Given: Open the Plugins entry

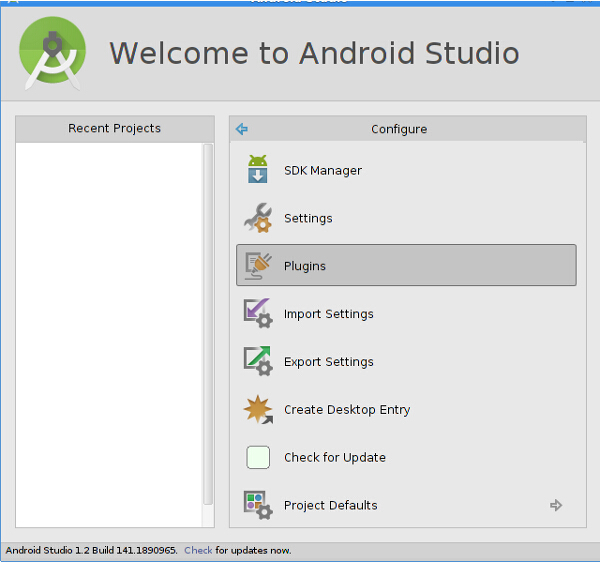Looking at the screenshot, I should (406, 265).
